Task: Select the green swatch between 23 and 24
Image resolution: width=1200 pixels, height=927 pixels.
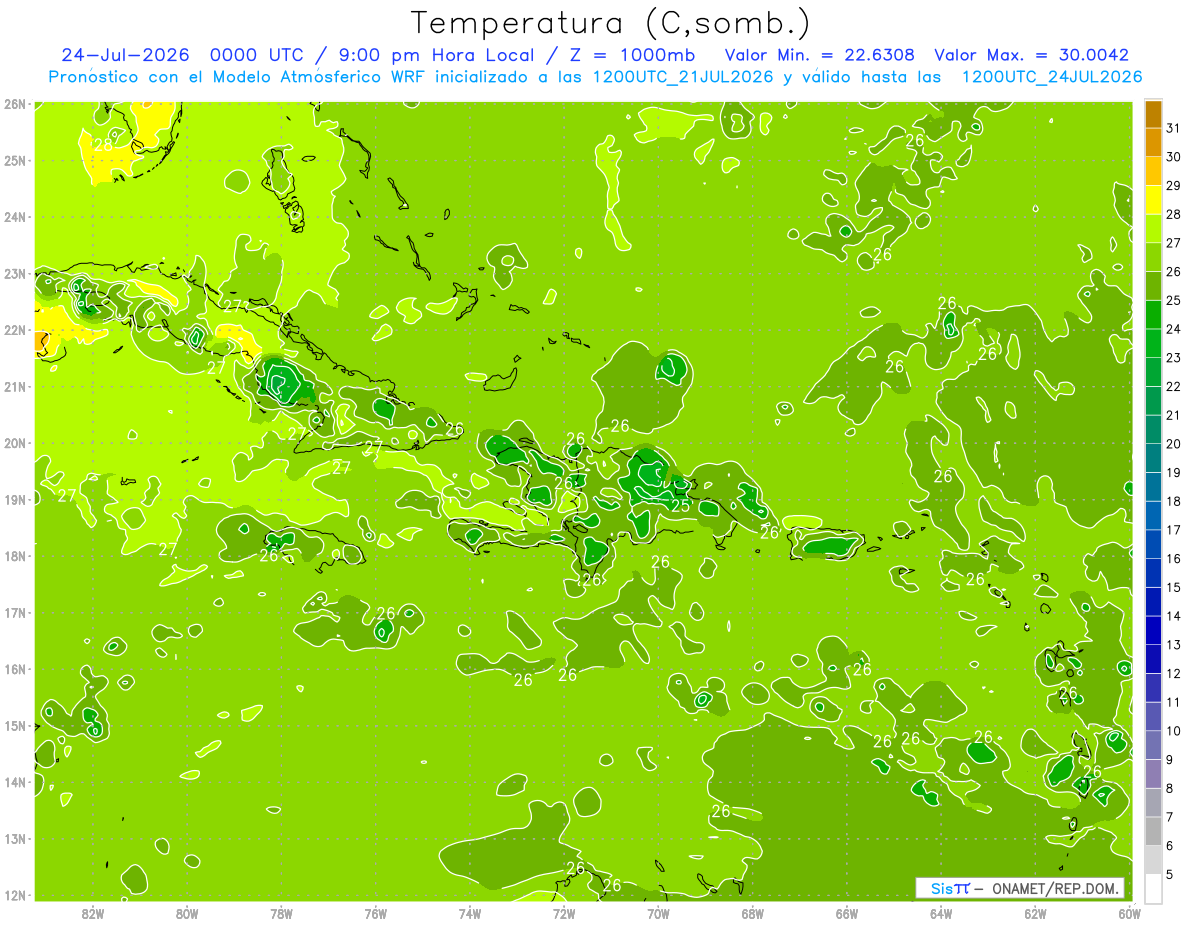Action: (x=1153, y=343)
